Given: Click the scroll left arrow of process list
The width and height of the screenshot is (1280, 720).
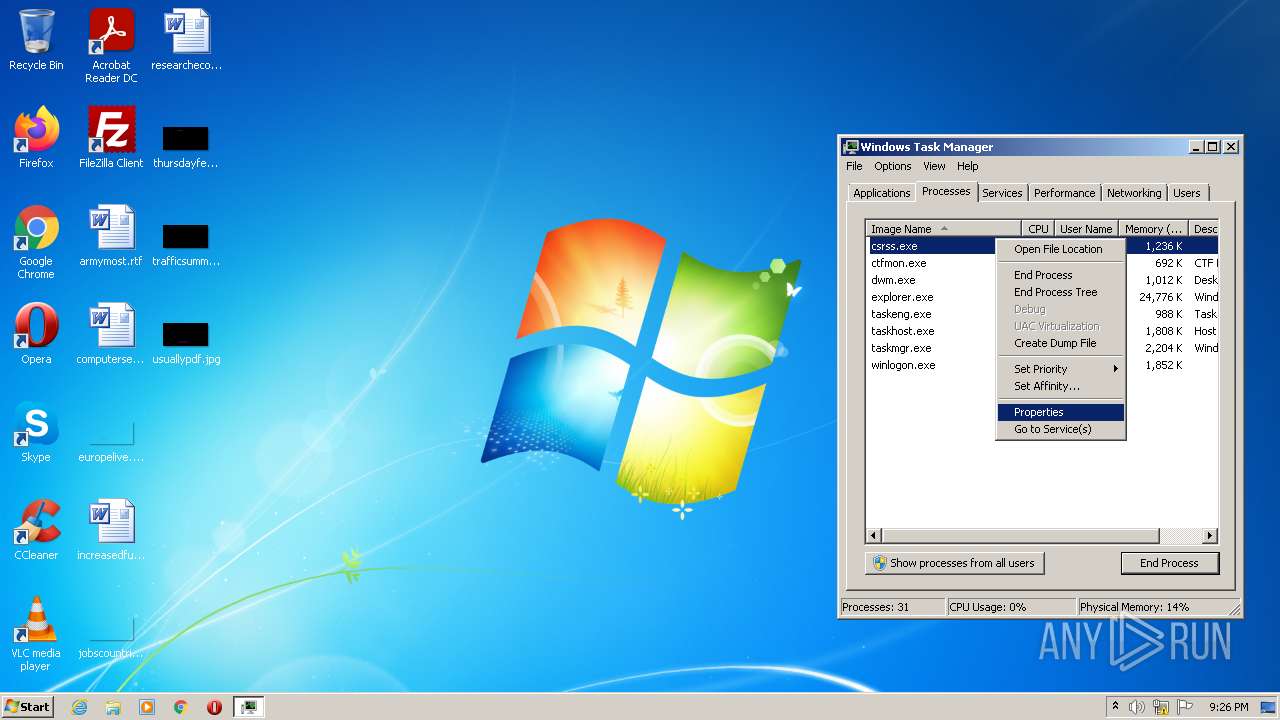Looking at the screenshot, I should 874,536.
